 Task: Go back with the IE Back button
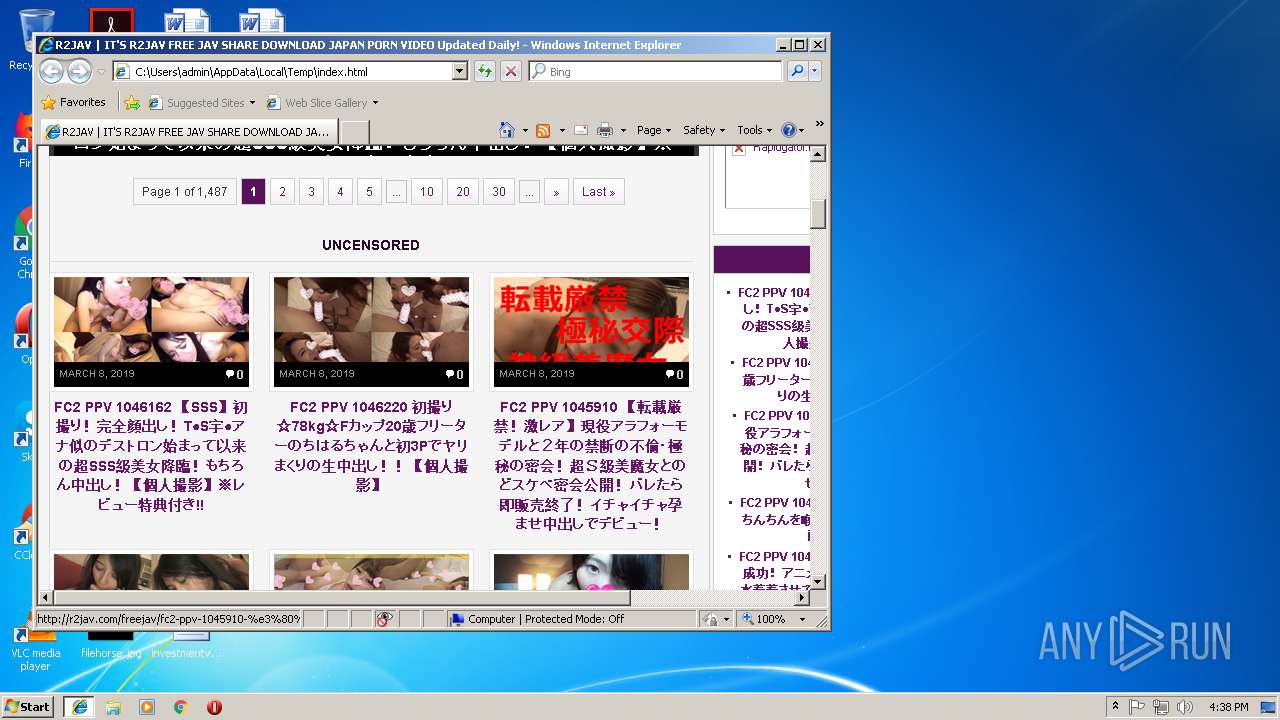(x=51, y=71)
